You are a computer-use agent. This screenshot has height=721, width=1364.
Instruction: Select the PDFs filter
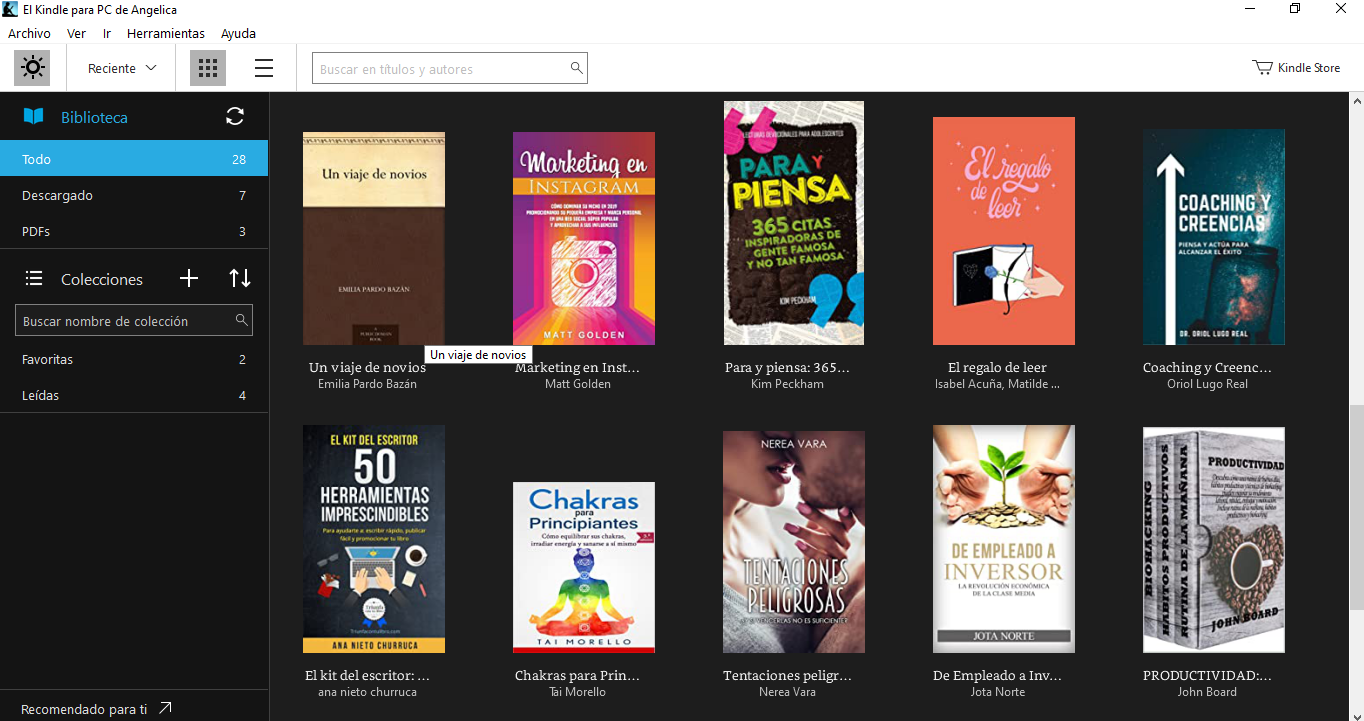[134, 231]
